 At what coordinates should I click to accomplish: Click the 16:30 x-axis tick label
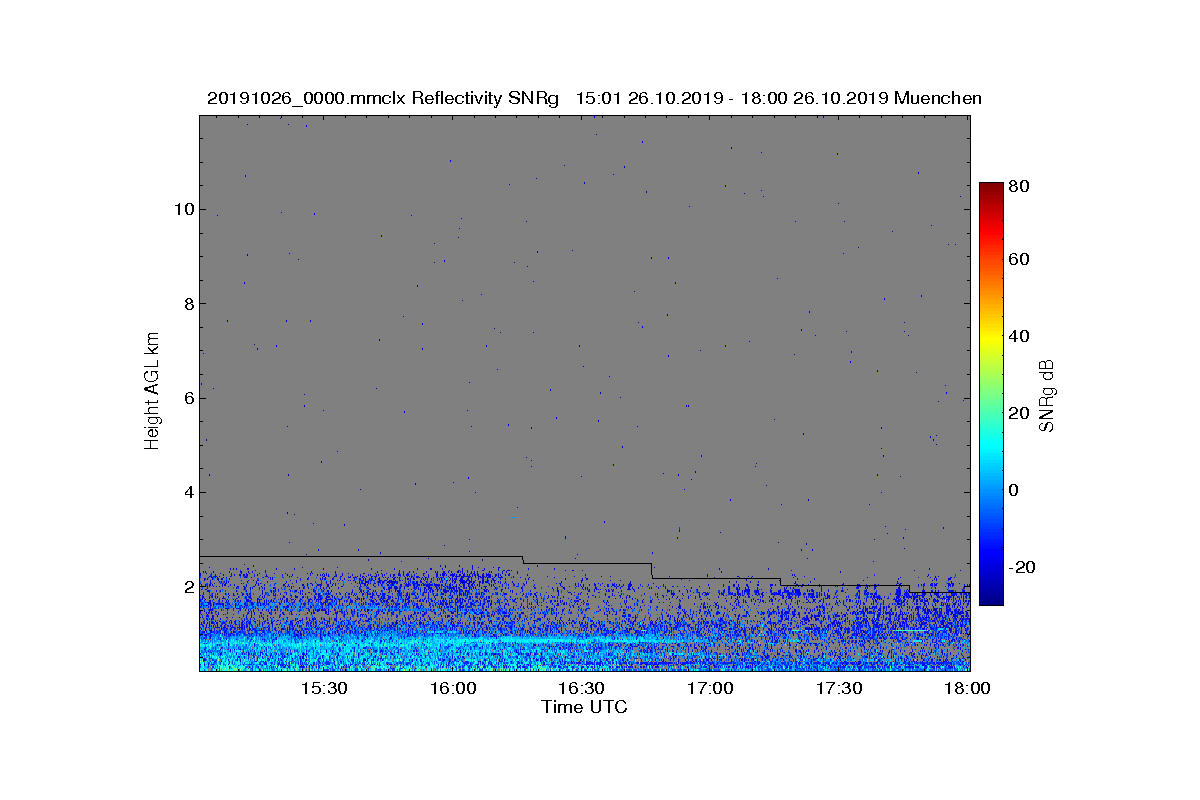[581, 689]
